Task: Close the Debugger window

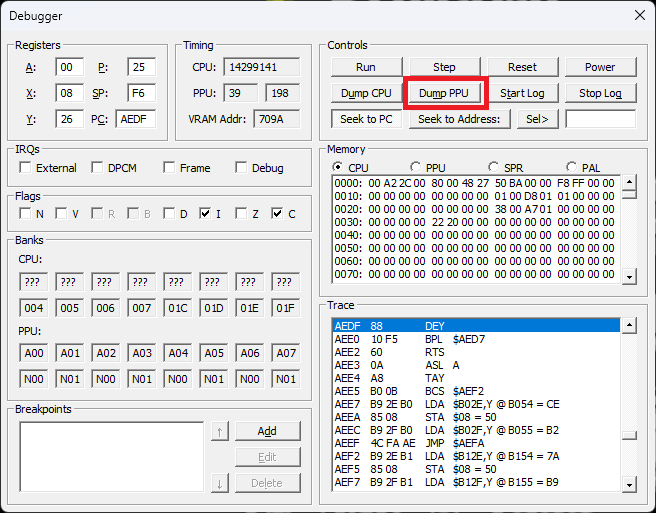Action: tap(639, 15)
